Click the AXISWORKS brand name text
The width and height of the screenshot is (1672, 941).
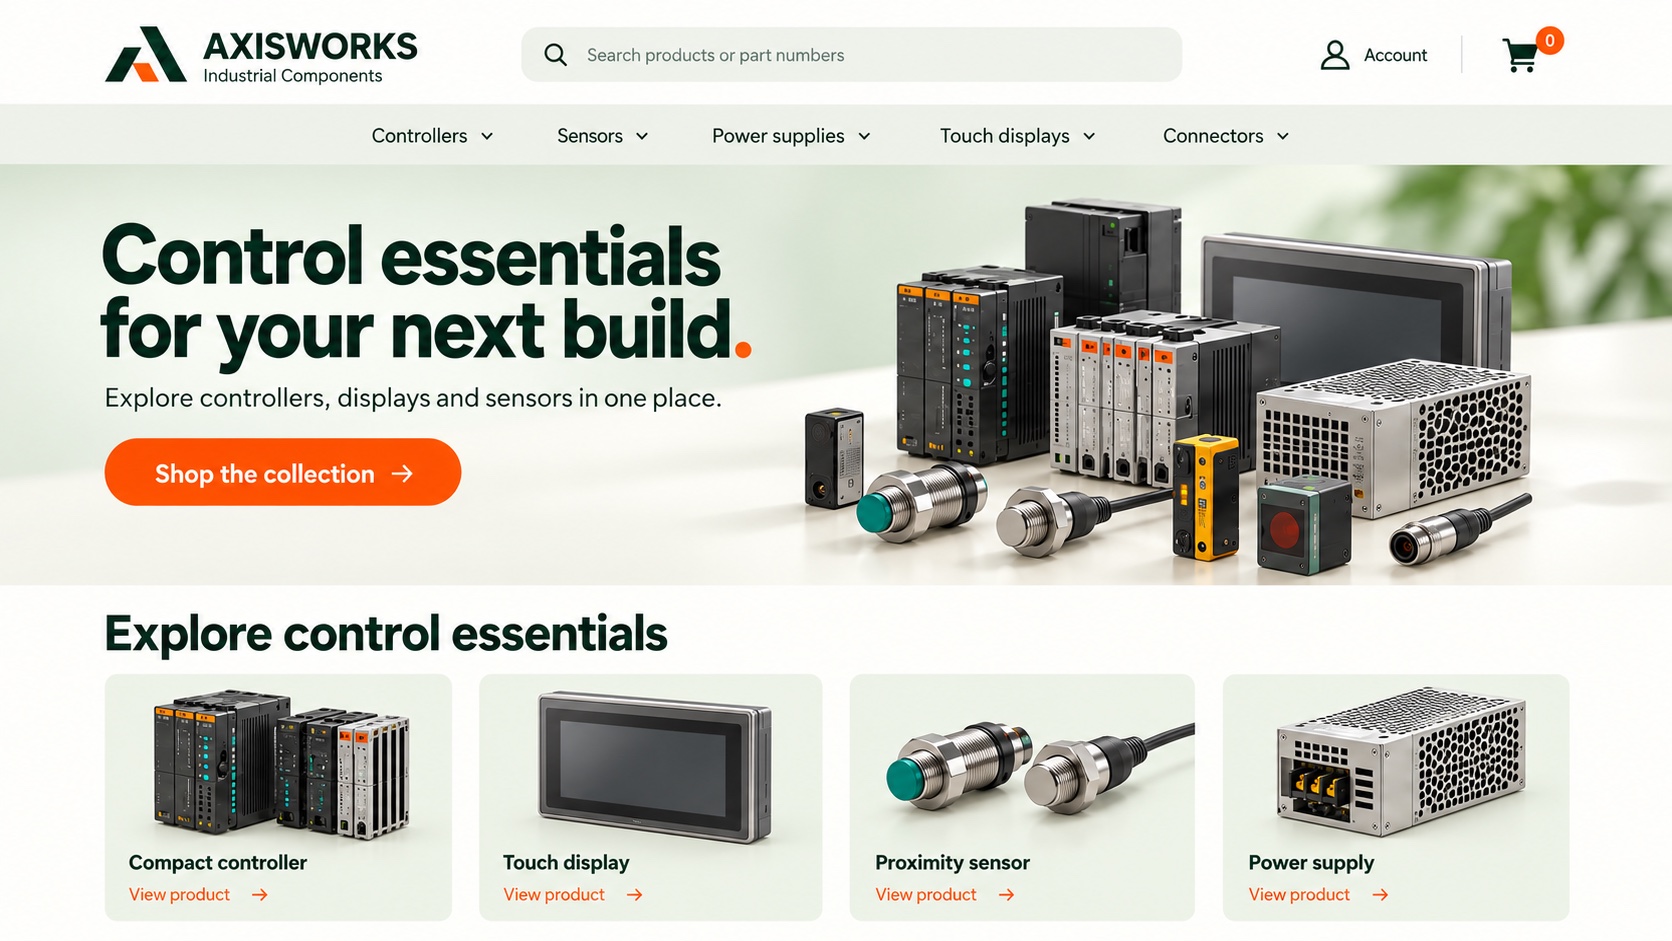pyautogui.click(x=310, y=46)
